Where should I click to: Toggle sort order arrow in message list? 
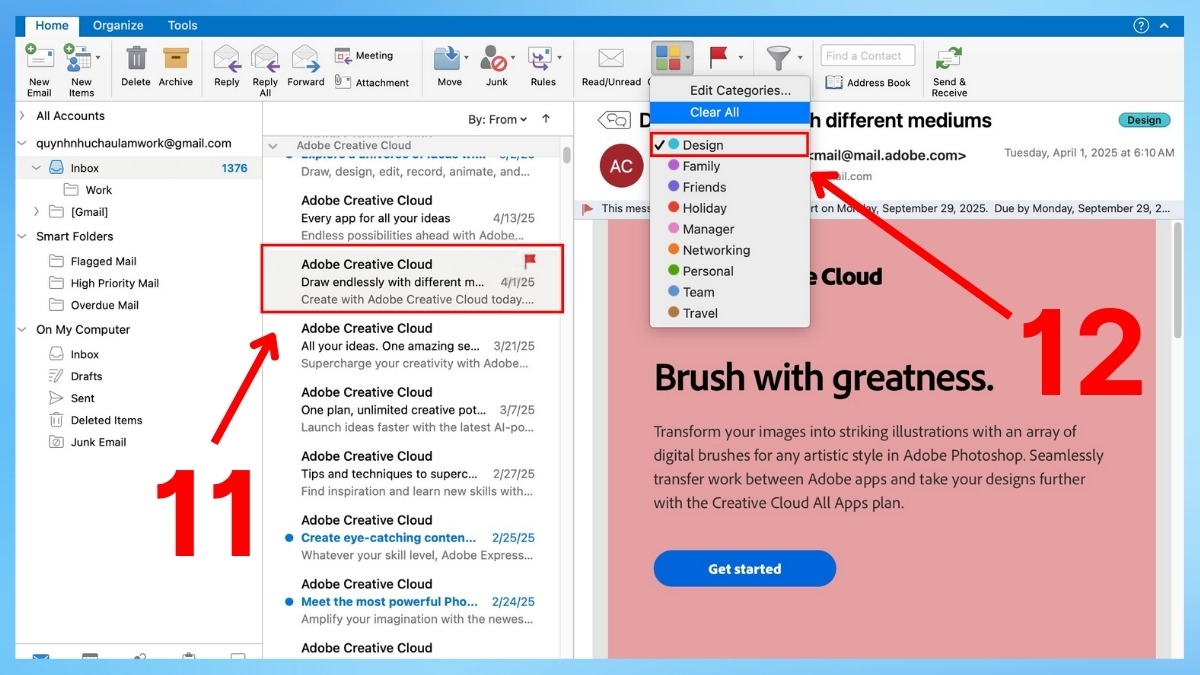pos(546,119)
